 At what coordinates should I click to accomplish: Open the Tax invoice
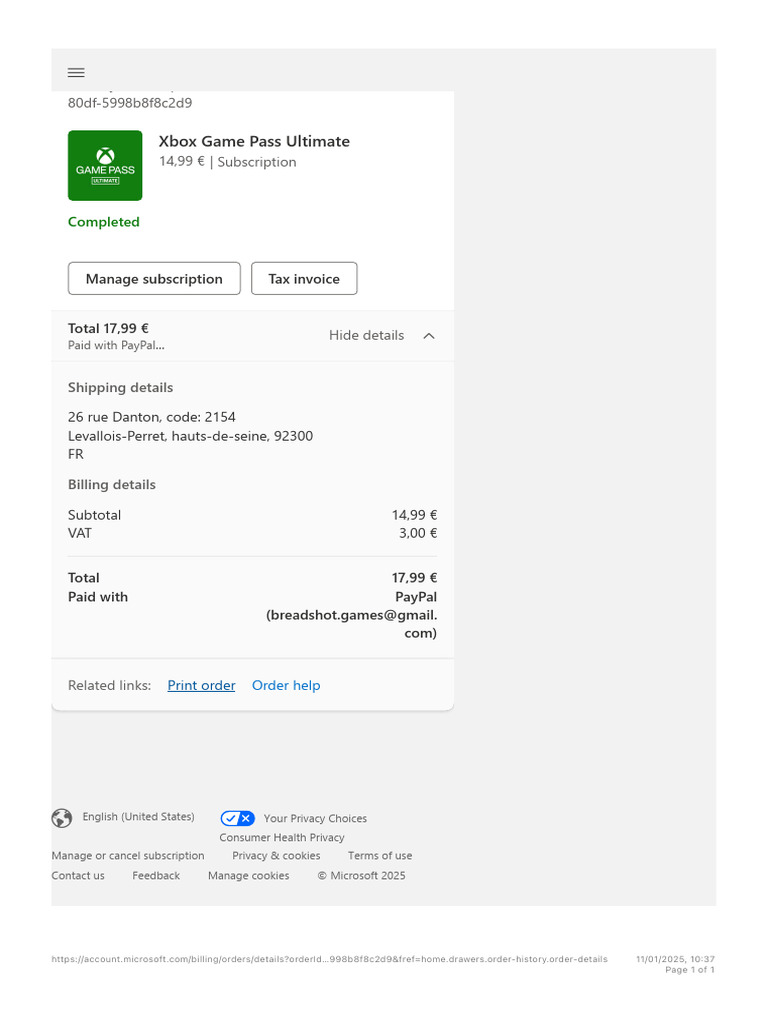coord(304,279)
